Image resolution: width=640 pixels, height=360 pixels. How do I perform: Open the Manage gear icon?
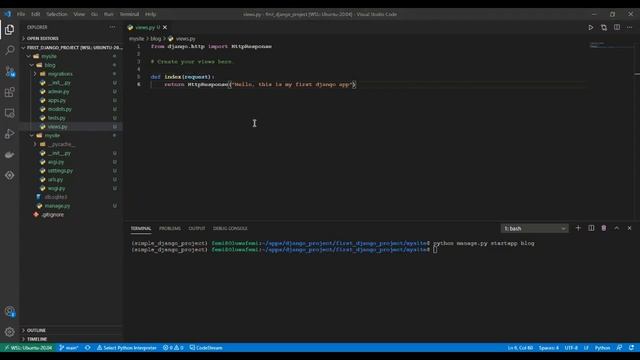pyautogui.click(x=9, y=332)
